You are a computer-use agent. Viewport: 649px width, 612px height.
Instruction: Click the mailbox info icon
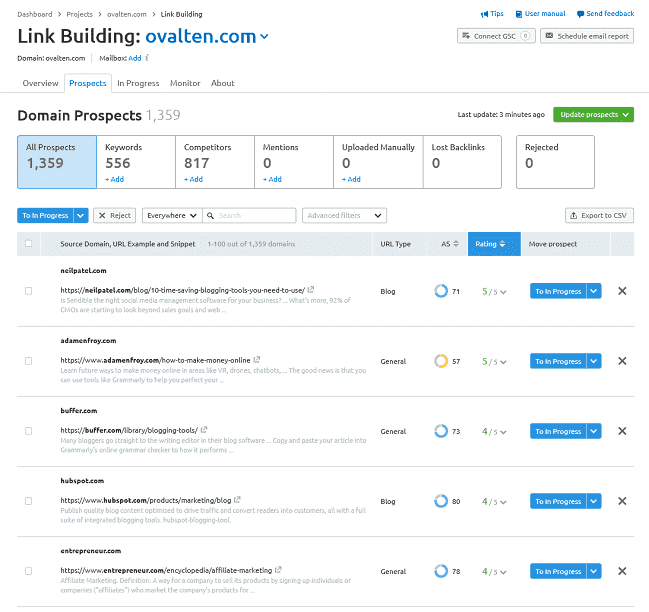147,58
